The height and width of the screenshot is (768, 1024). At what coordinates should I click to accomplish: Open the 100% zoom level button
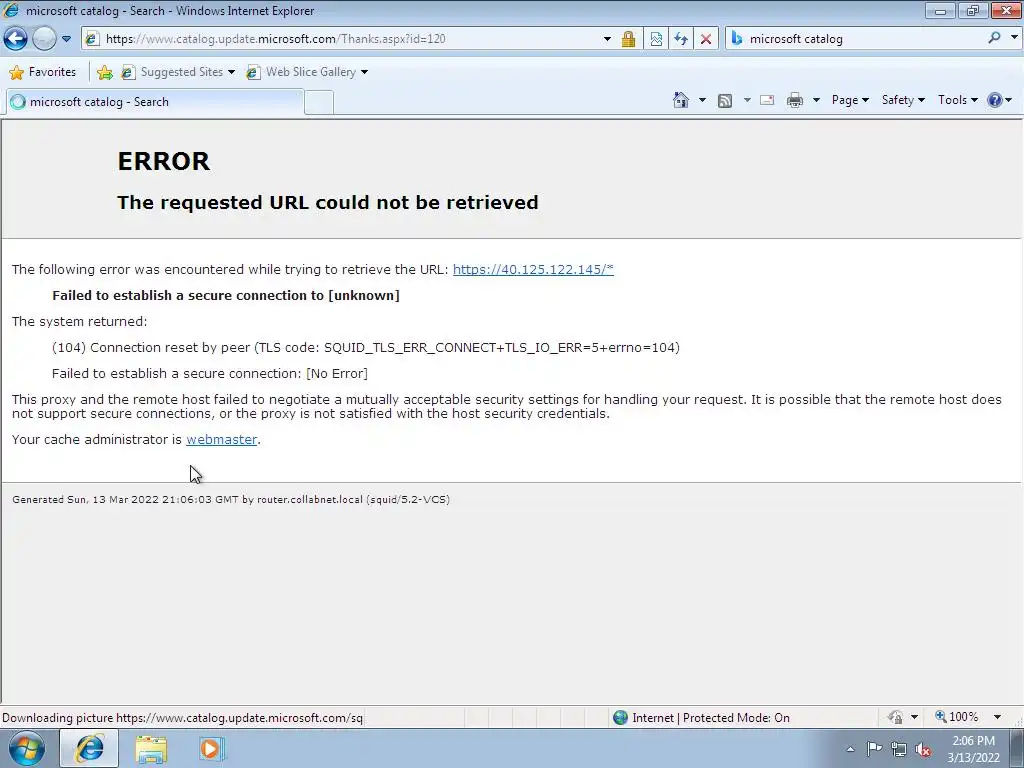(x=957, y=717)
